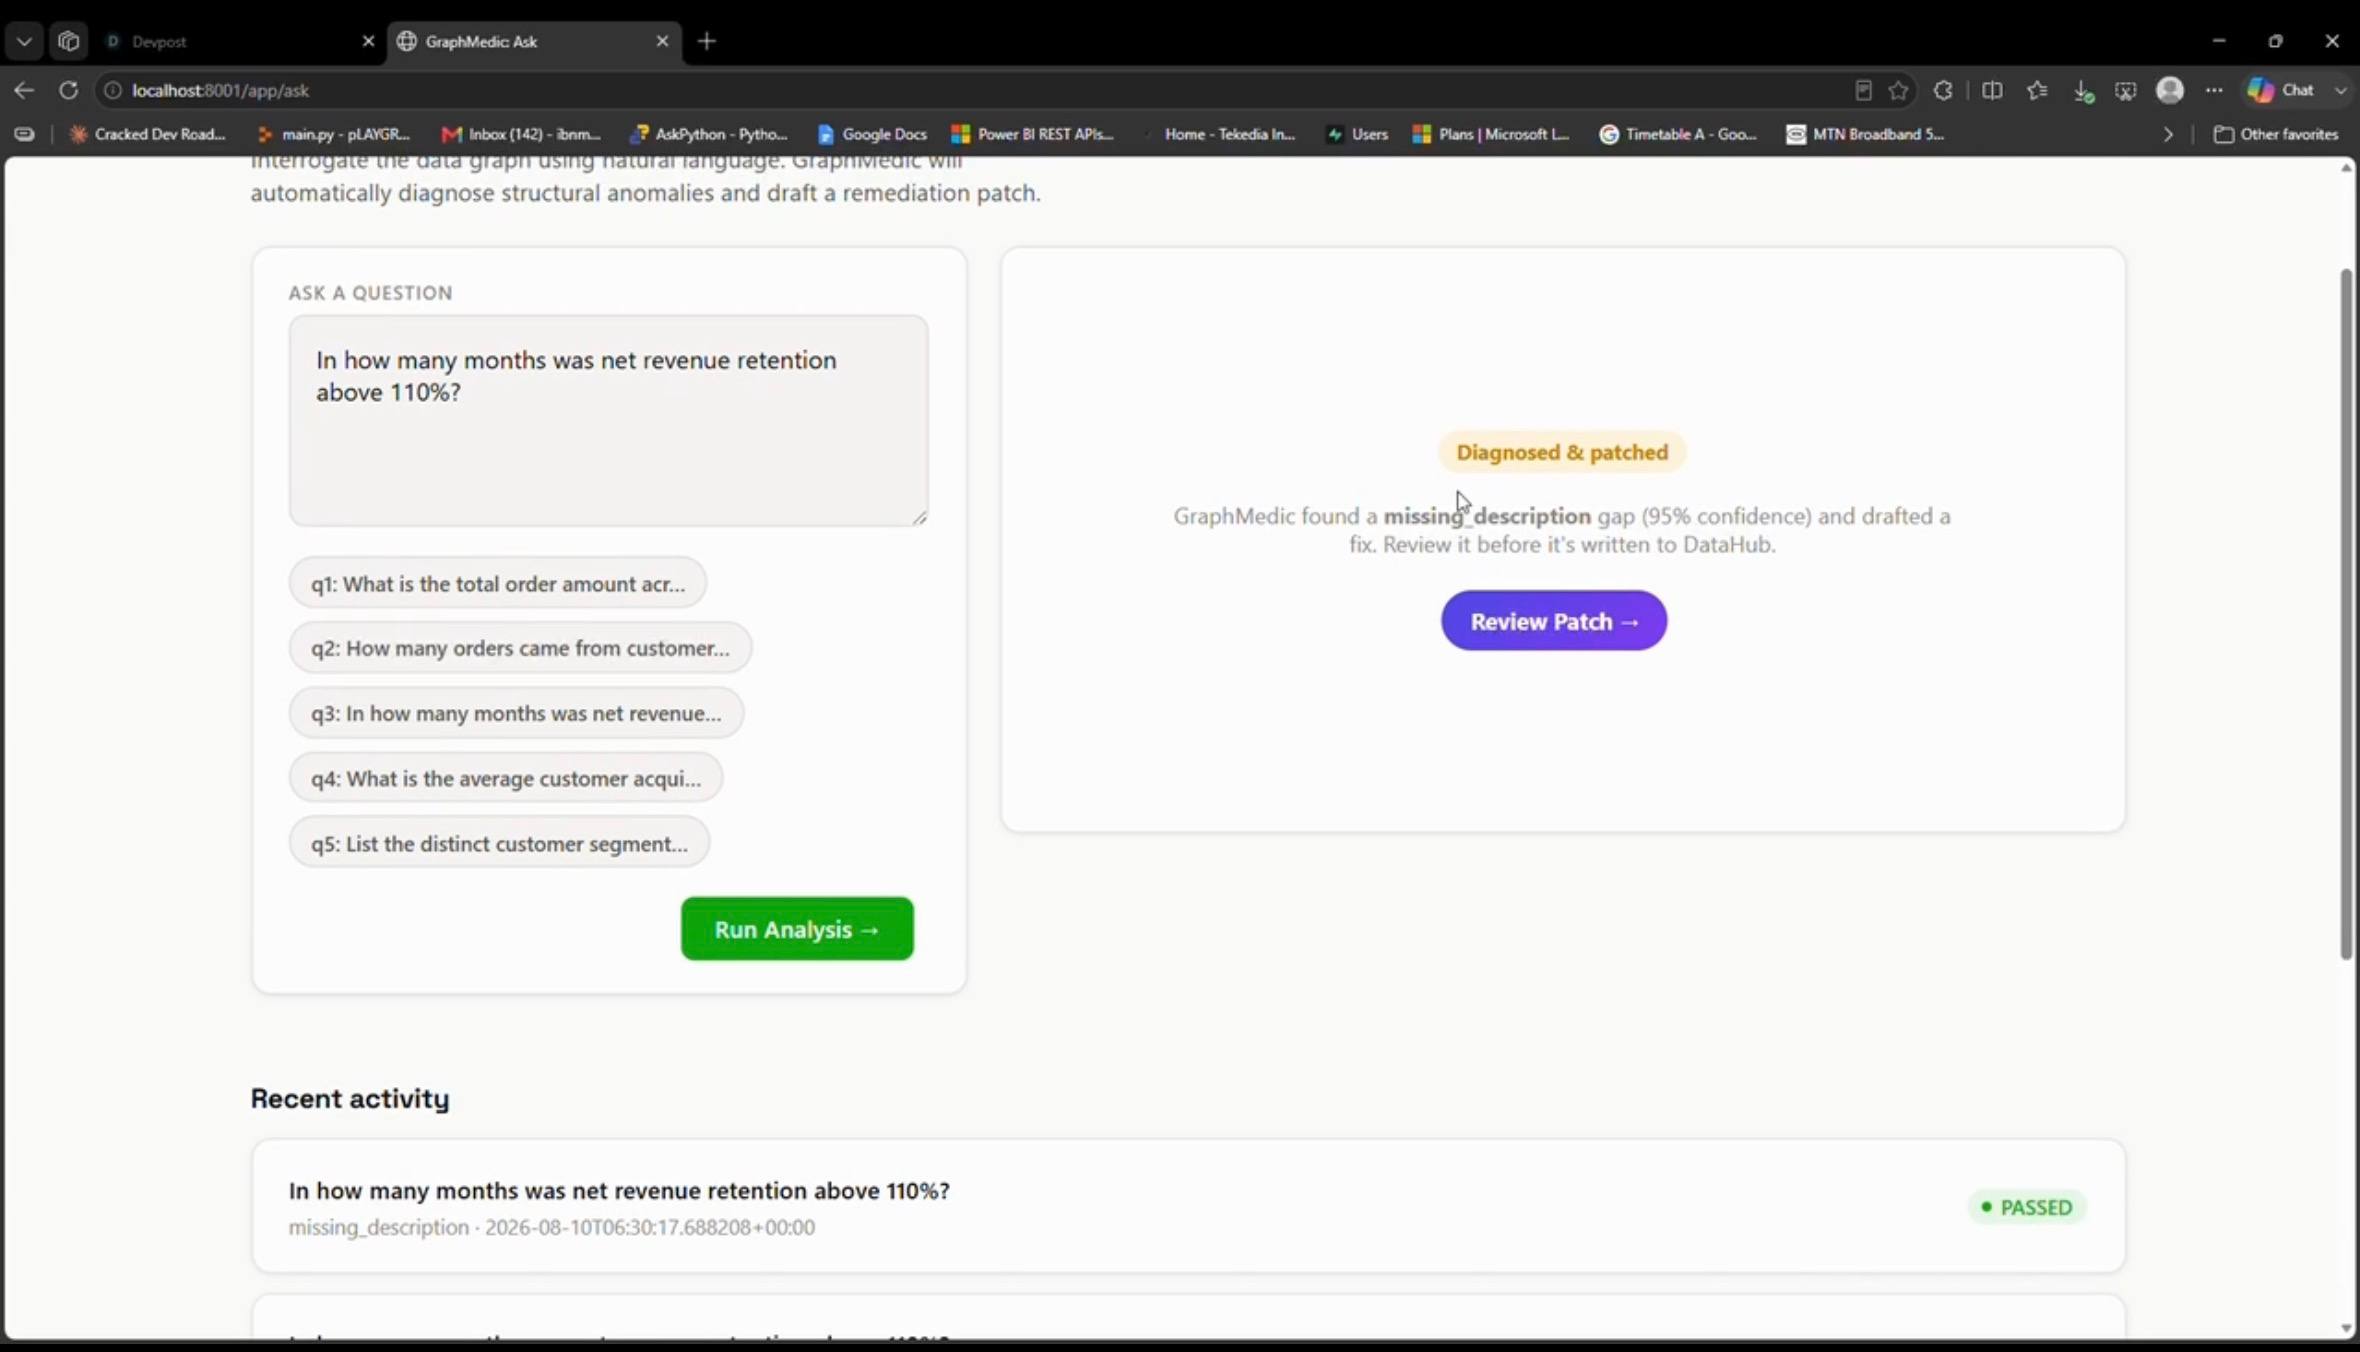Click the scrollbar down arrow
2360x1352 pixels.
pyautogui.click(x=2346, y=1329)
